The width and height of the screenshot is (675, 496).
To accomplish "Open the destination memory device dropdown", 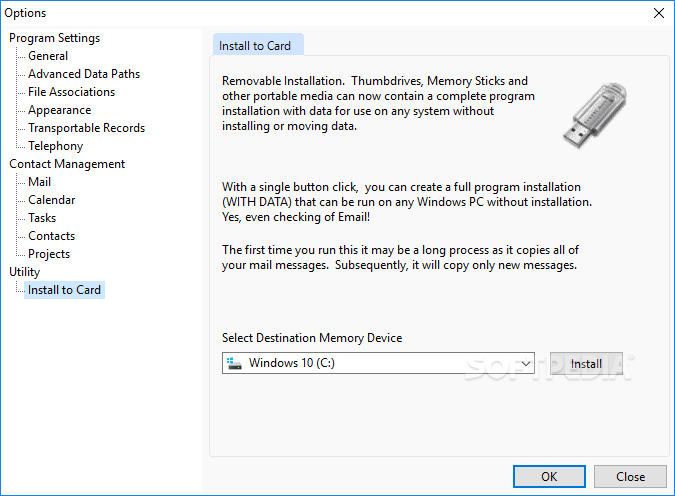I will [x=525, y=363].
